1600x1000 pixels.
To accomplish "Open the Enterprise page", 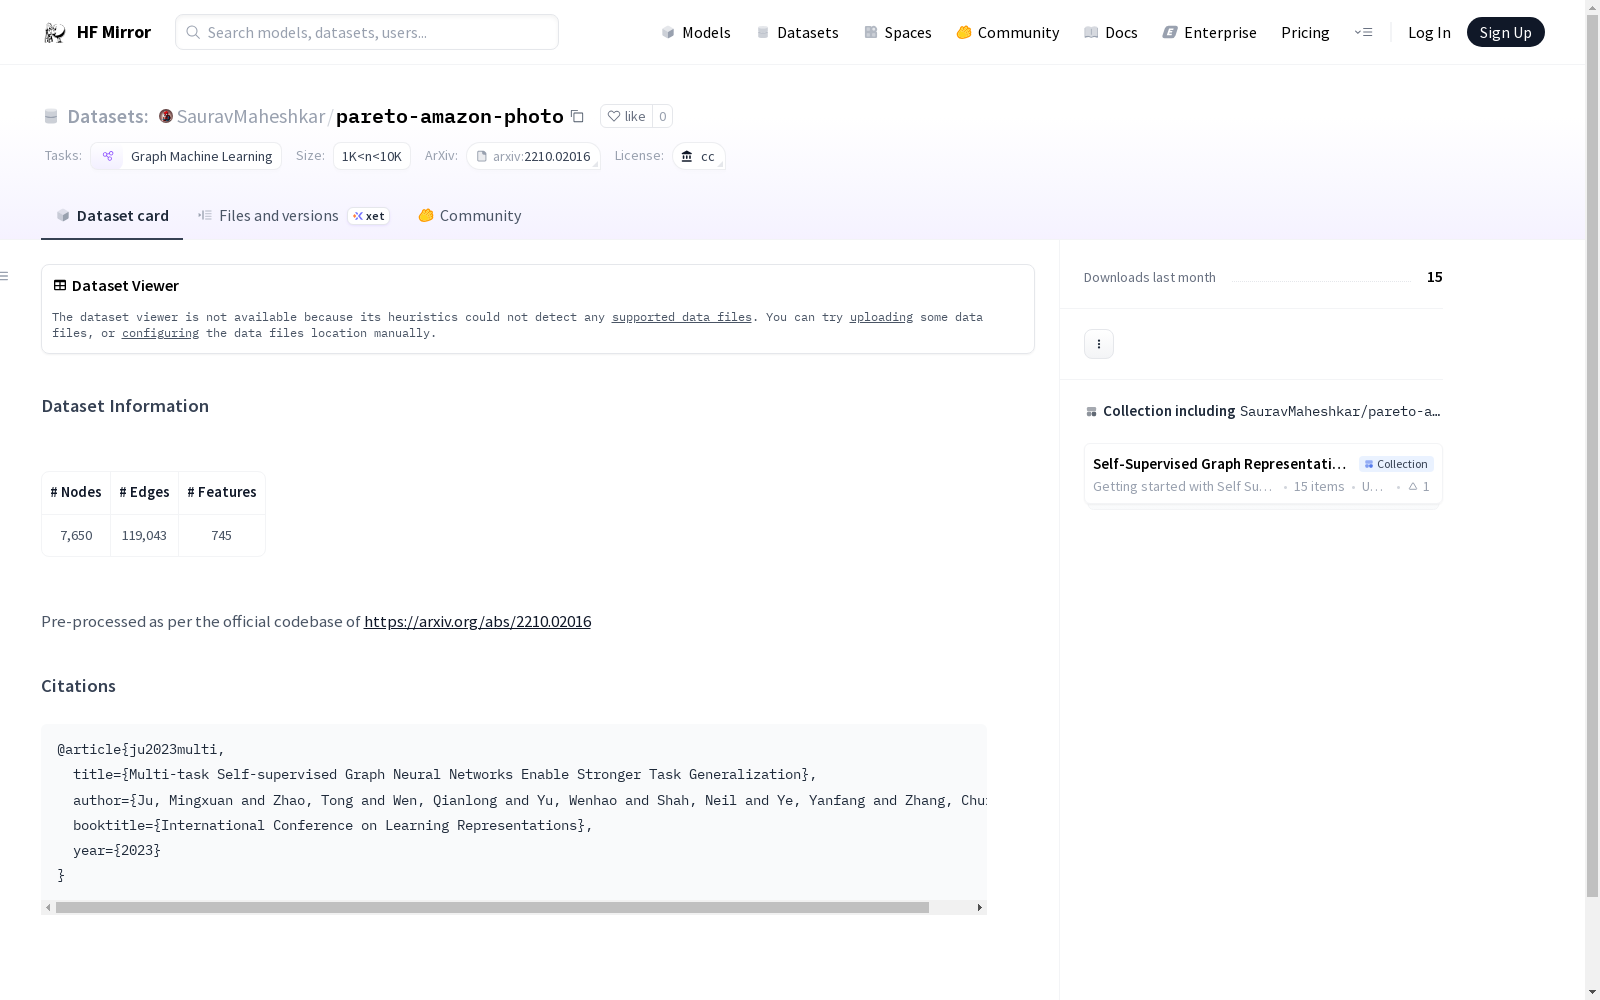I will [x=1209, y=32].
